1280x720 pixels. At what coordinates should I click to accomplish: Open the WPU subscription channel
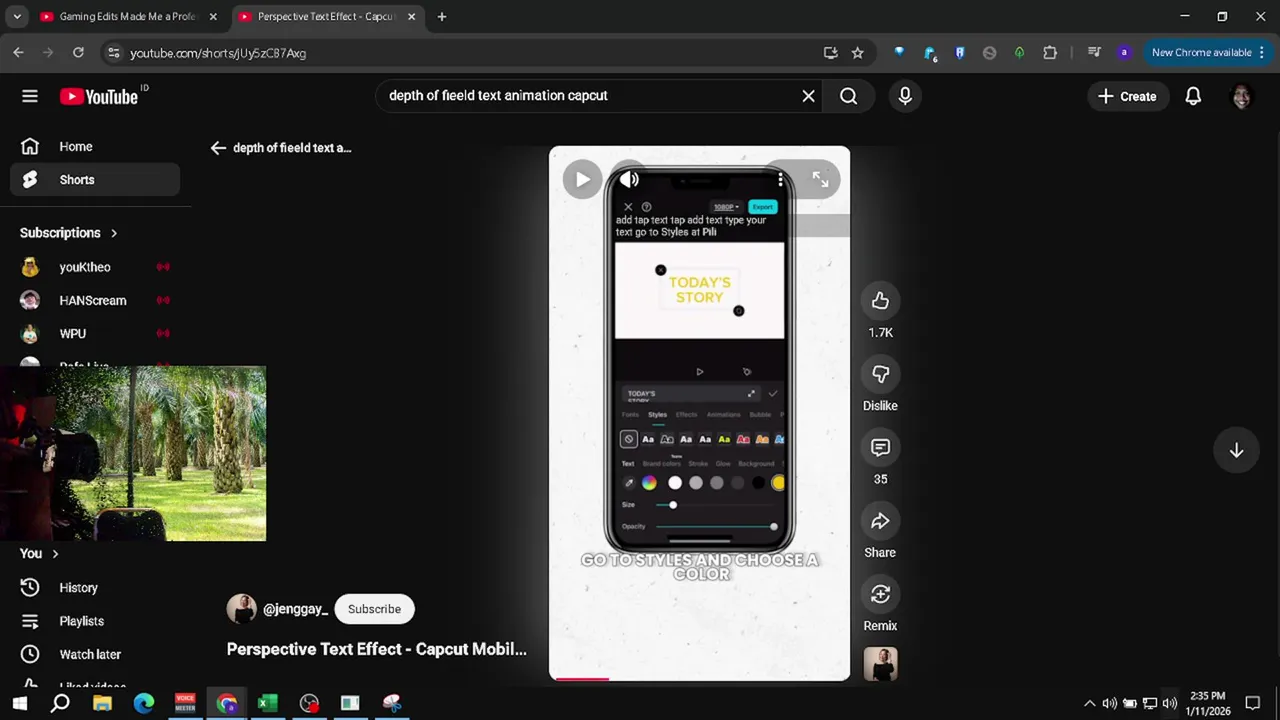(x=95, y=334)
